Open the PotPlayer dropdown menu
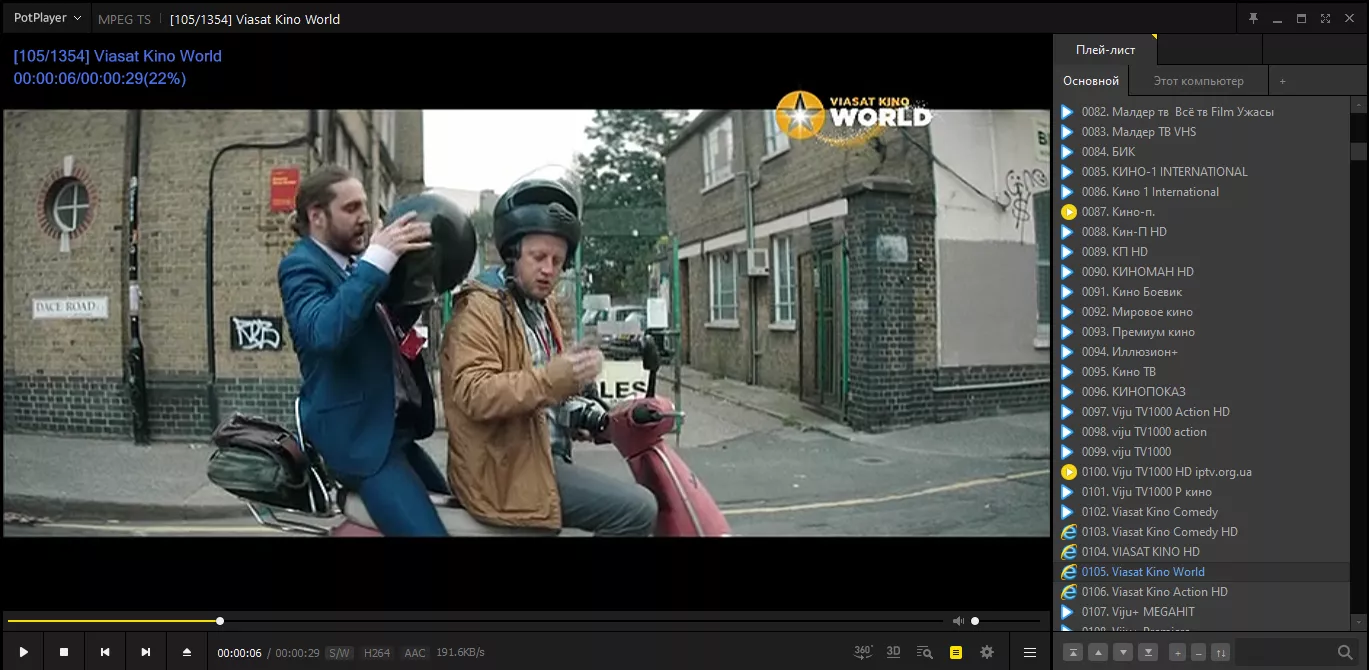This screenshot has width=1369, height=670. [x=47, y=18]
